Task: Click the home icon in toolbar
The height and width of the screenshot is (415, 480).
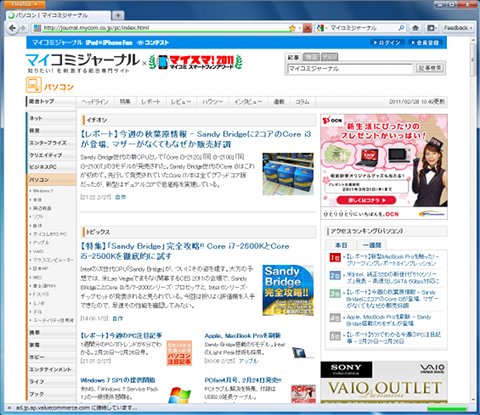Action: pos(415,28)
